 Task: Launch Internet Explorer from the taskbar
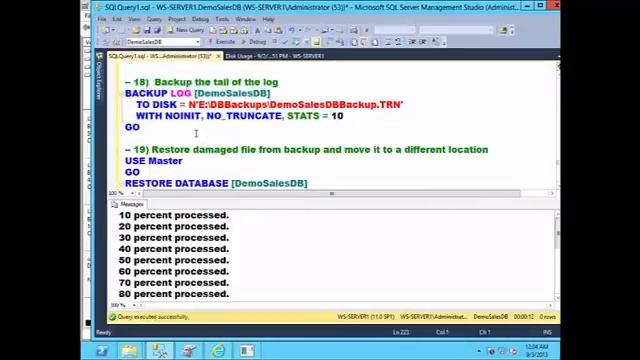[218, 351]
